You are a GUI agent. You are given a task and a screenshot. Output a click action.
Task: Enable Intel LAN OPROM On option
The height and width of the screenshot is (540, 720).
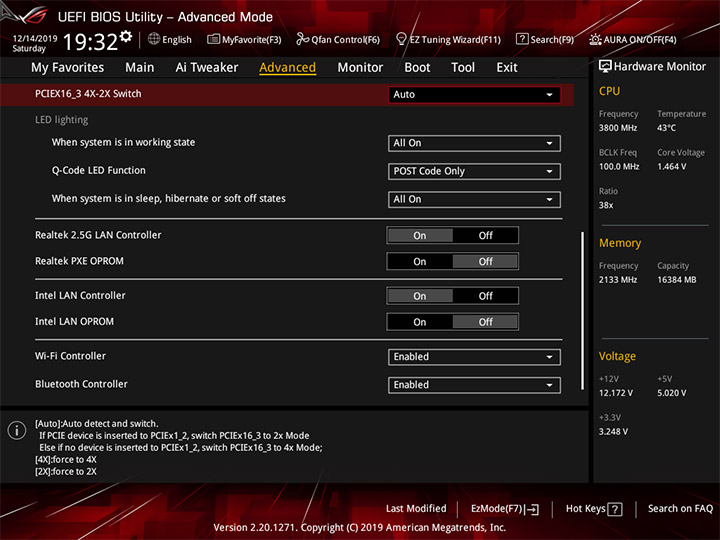(420, 322)
